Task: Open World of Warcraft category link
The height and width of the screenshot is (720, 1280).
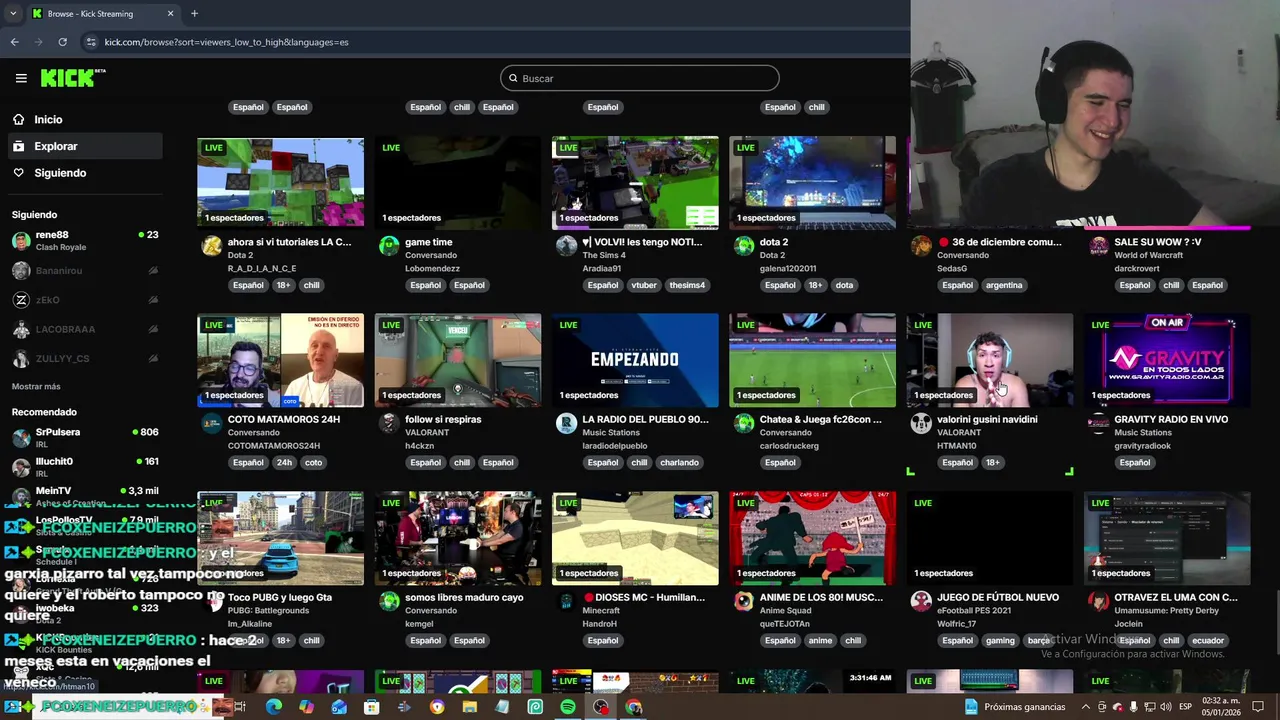Action: pyautogui.click(x=1148, y=255)
